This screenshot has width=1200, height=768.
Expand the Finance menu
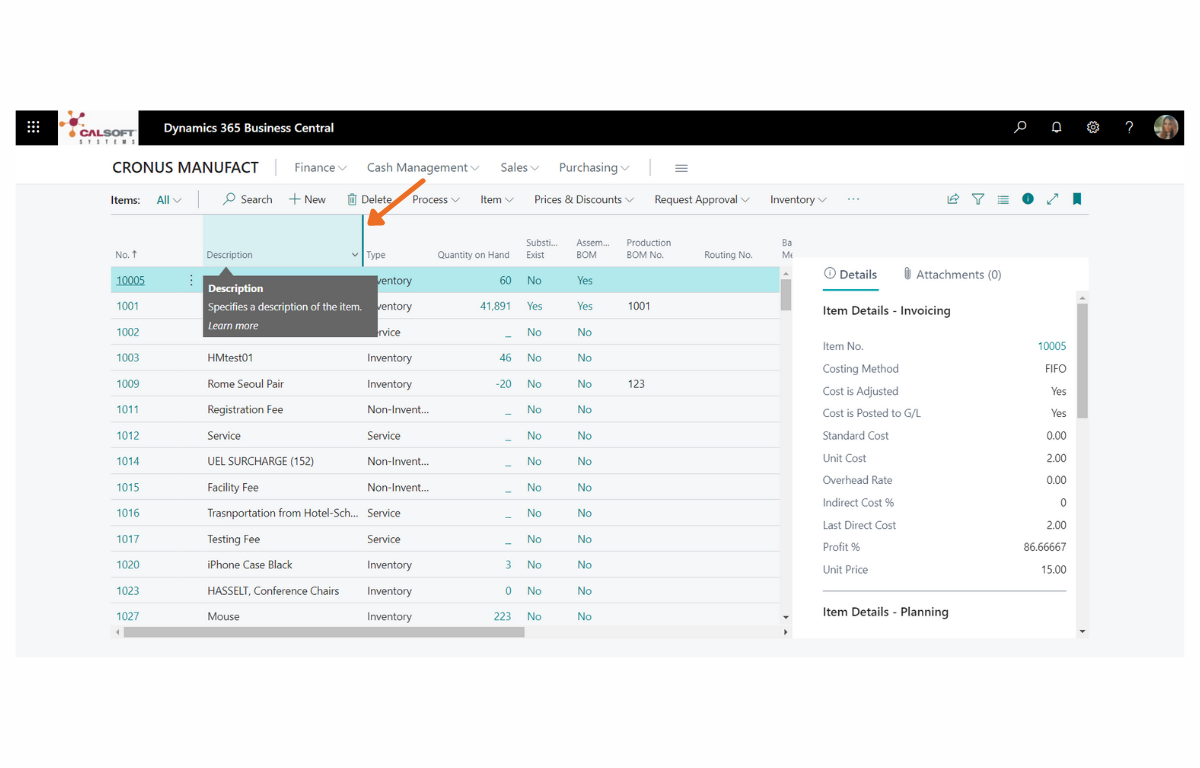pyautogui.click(x=320, y=168)
